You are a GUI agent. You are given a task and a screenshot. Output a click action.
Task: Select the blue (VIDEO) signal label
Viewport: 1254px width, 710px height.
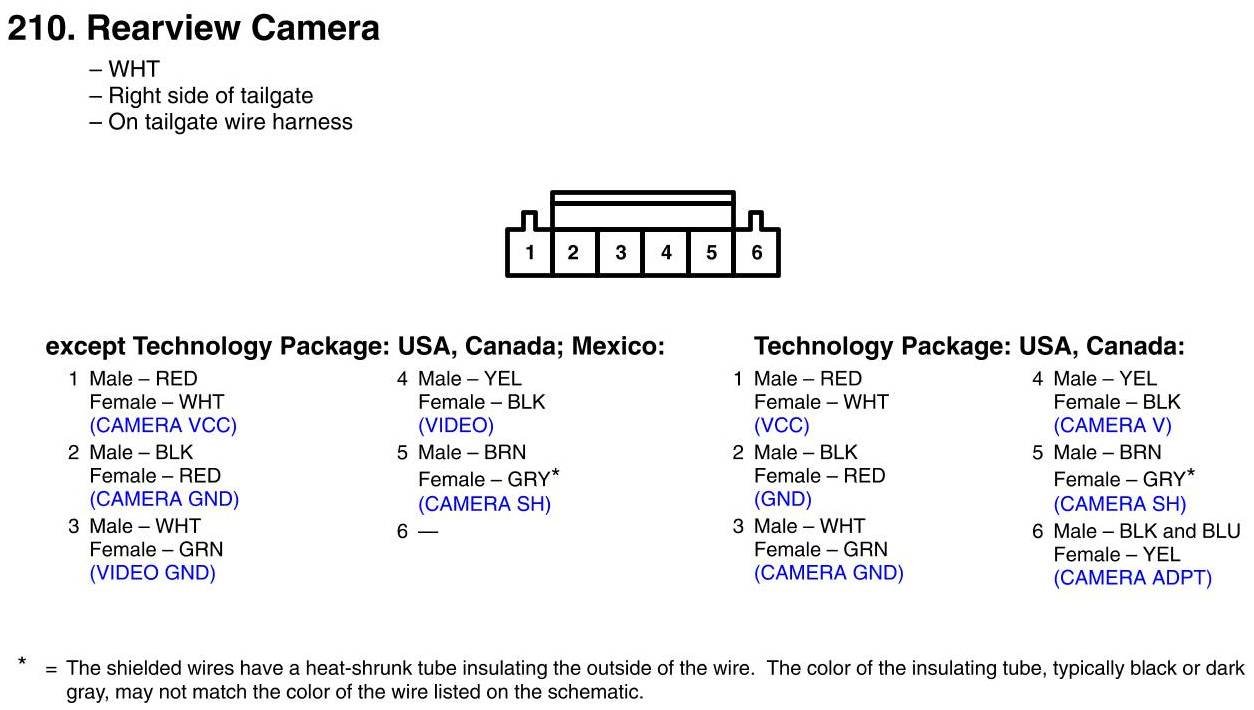pyautogui.click(x=456, y=425)
